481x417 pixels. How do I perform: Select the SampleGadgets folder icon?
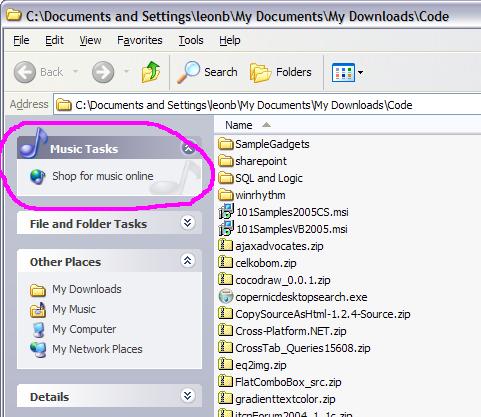click(x=226, y=144)
